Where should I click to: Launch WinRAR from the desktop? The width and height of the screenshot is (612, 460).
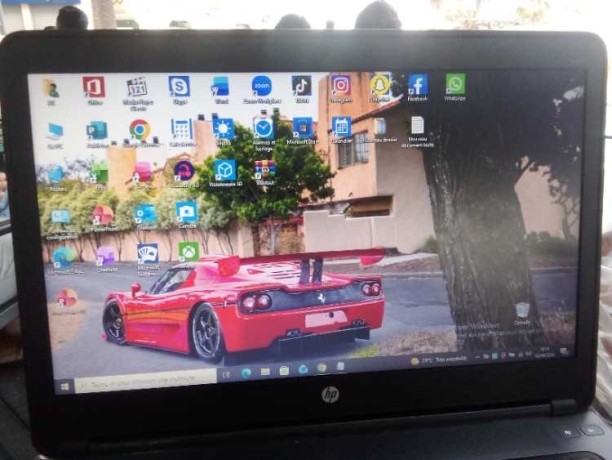click(265, 172)
